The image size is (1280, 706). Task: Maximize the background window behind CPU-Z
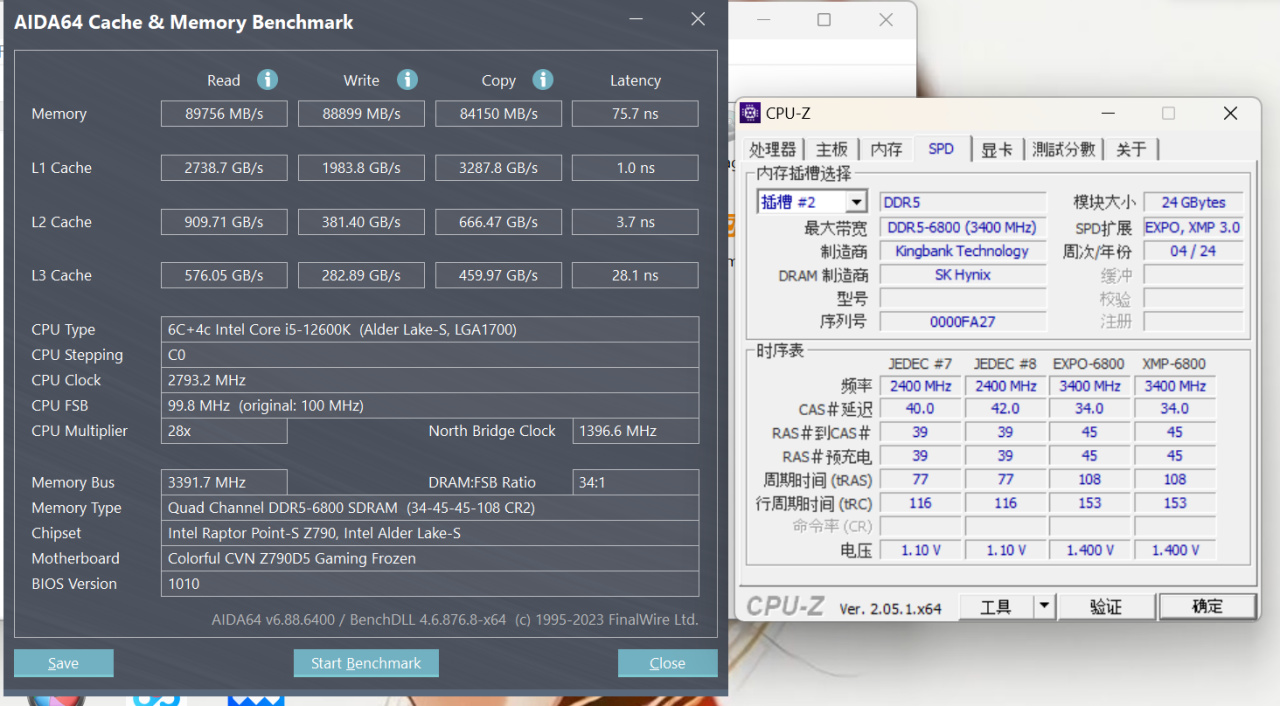pos(824,20)
